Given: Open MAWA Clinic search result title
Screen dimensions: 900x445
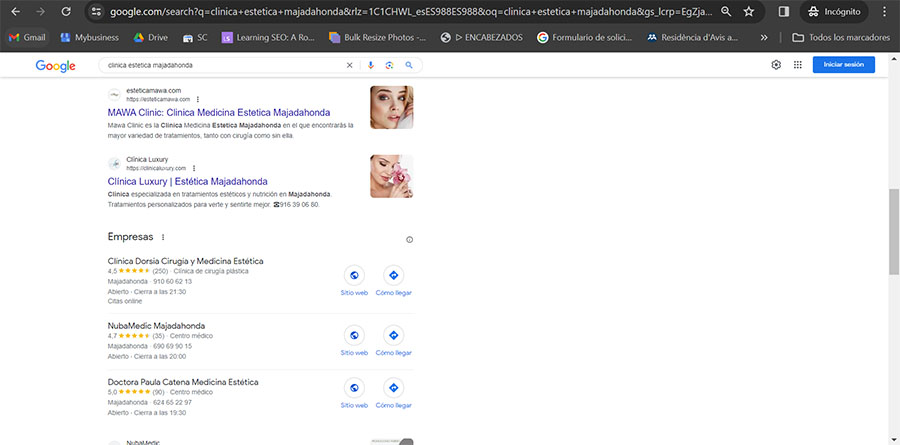Looking at the screenshot, I should coord(219,113).
